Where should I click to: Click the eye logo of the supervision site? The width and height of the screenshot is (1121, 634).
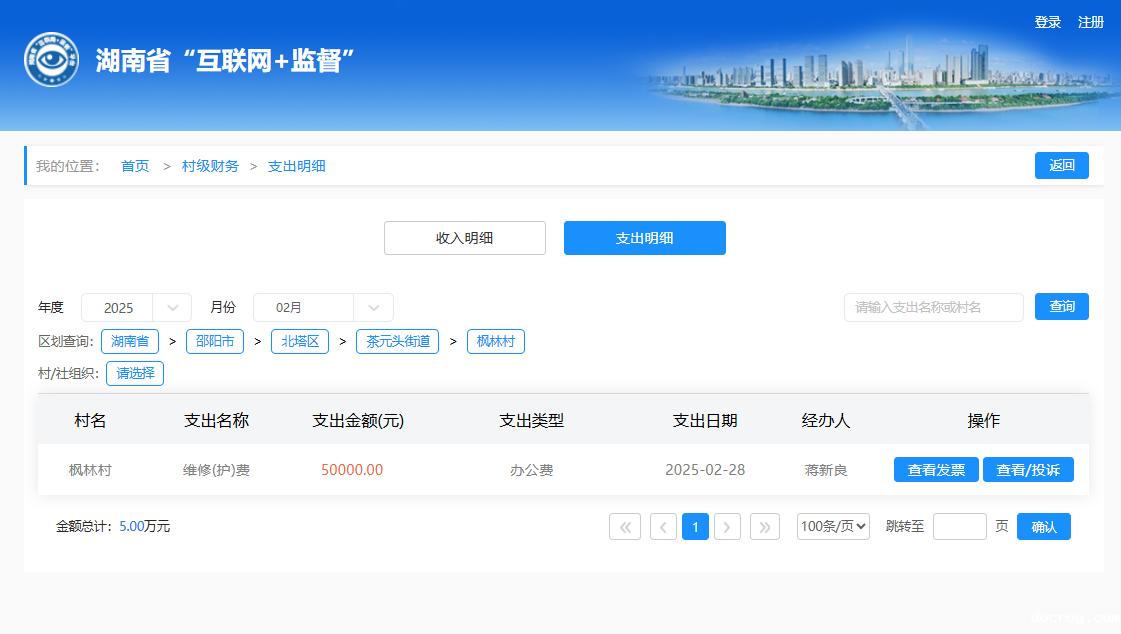point(51,60)
